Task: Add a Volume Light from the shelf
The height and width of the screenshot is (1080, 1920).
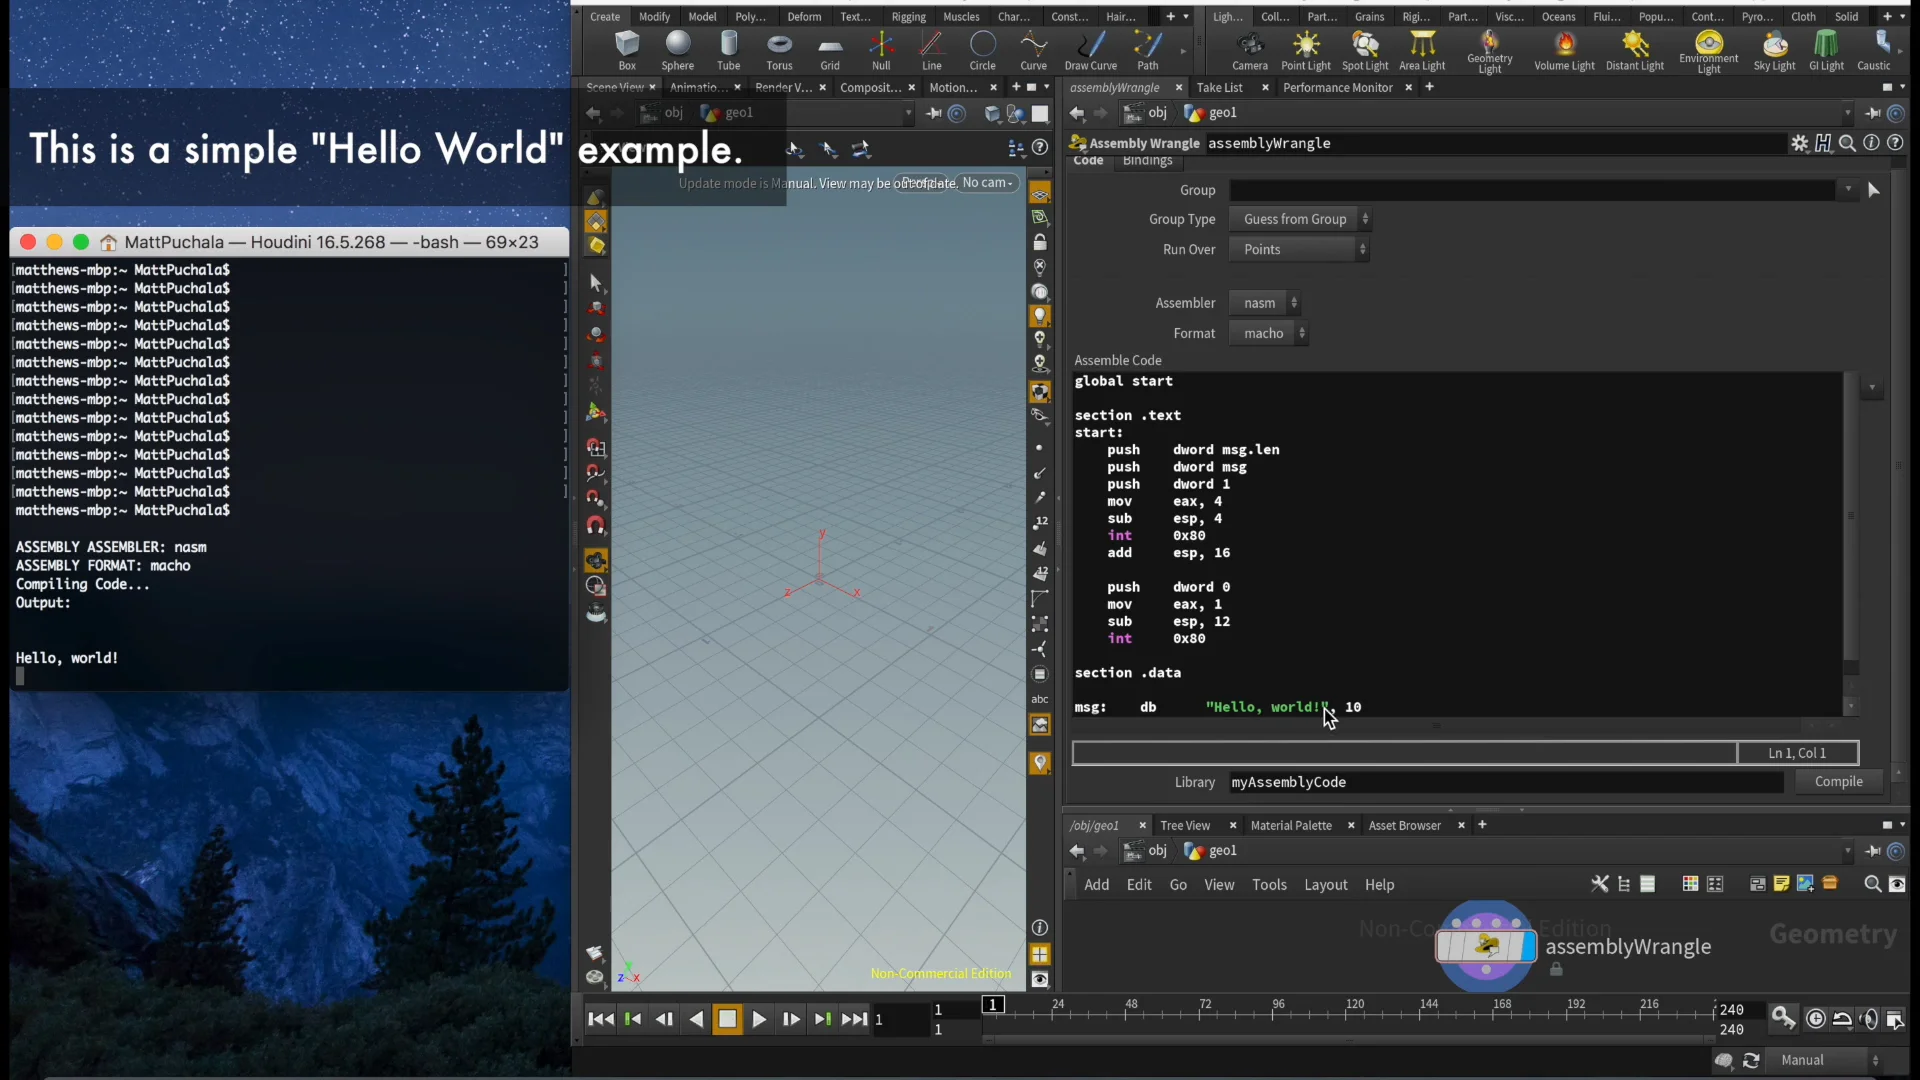Action: 1565,50
